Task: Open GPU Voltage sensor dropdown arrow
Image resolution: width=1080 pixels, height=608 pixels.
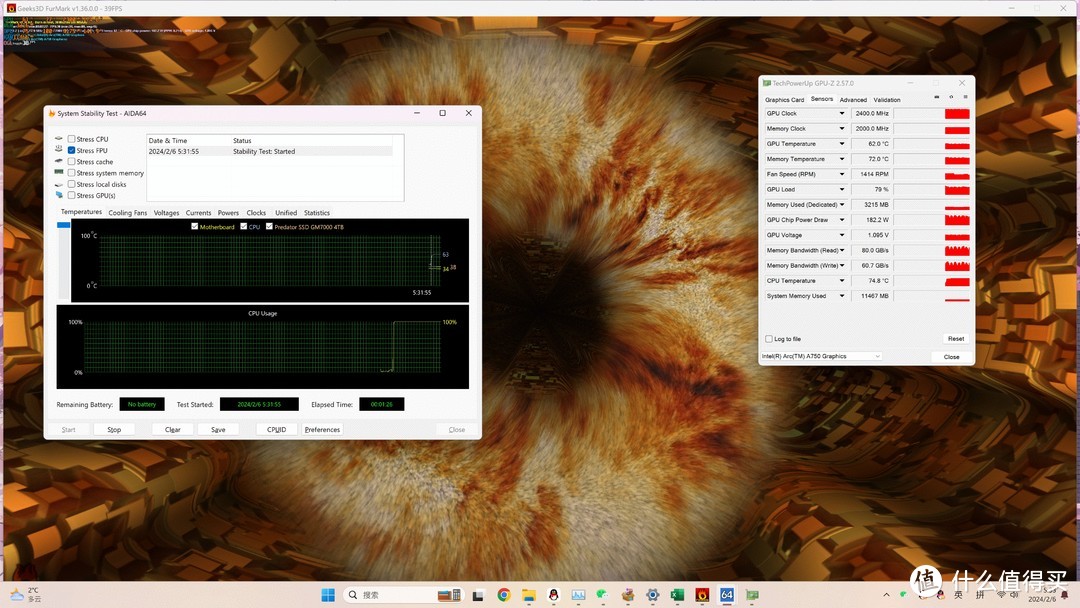Action: click(x=842, y=235)
